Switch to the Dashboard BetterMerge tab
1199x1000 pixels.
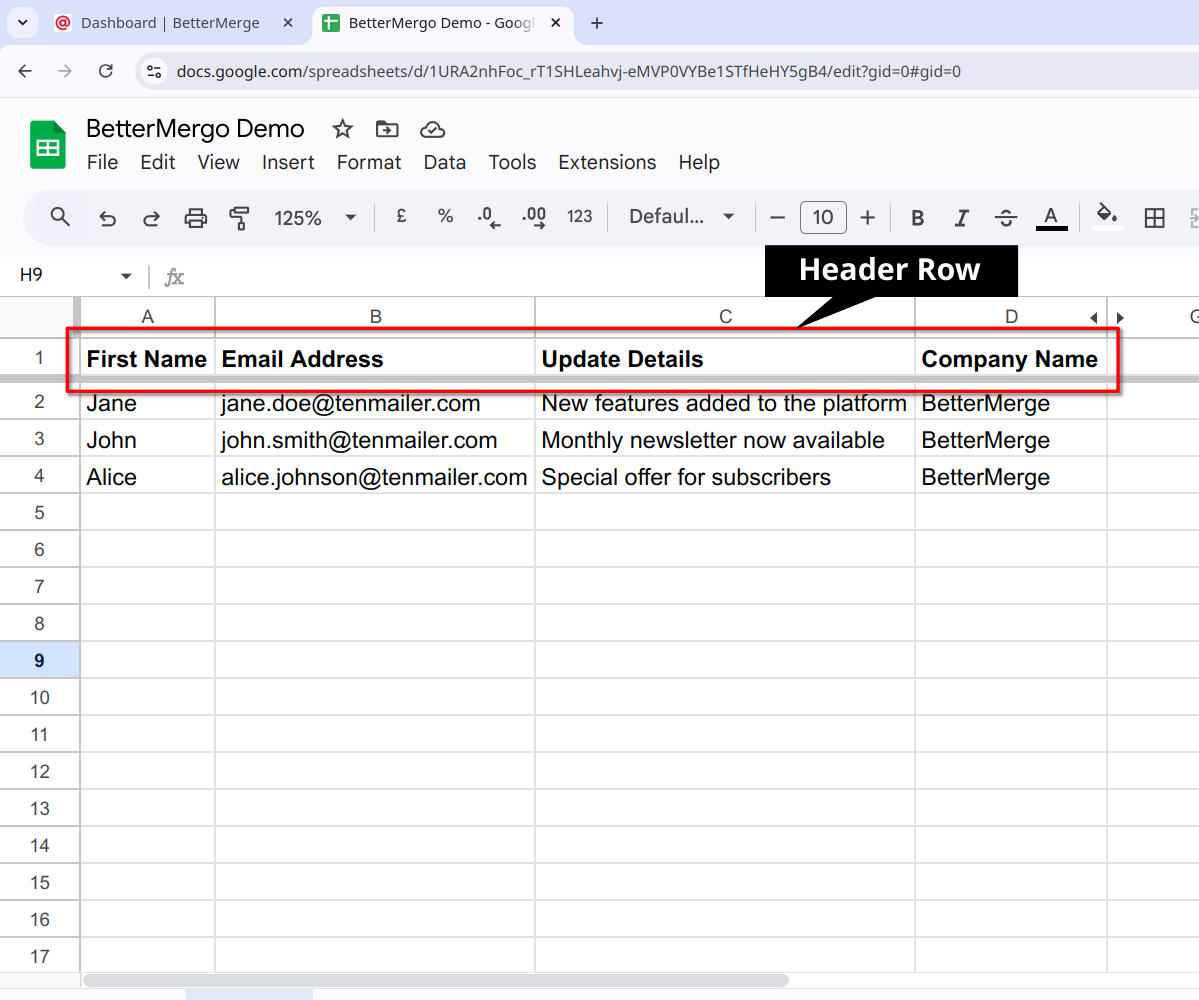click(x=170, y=23)
